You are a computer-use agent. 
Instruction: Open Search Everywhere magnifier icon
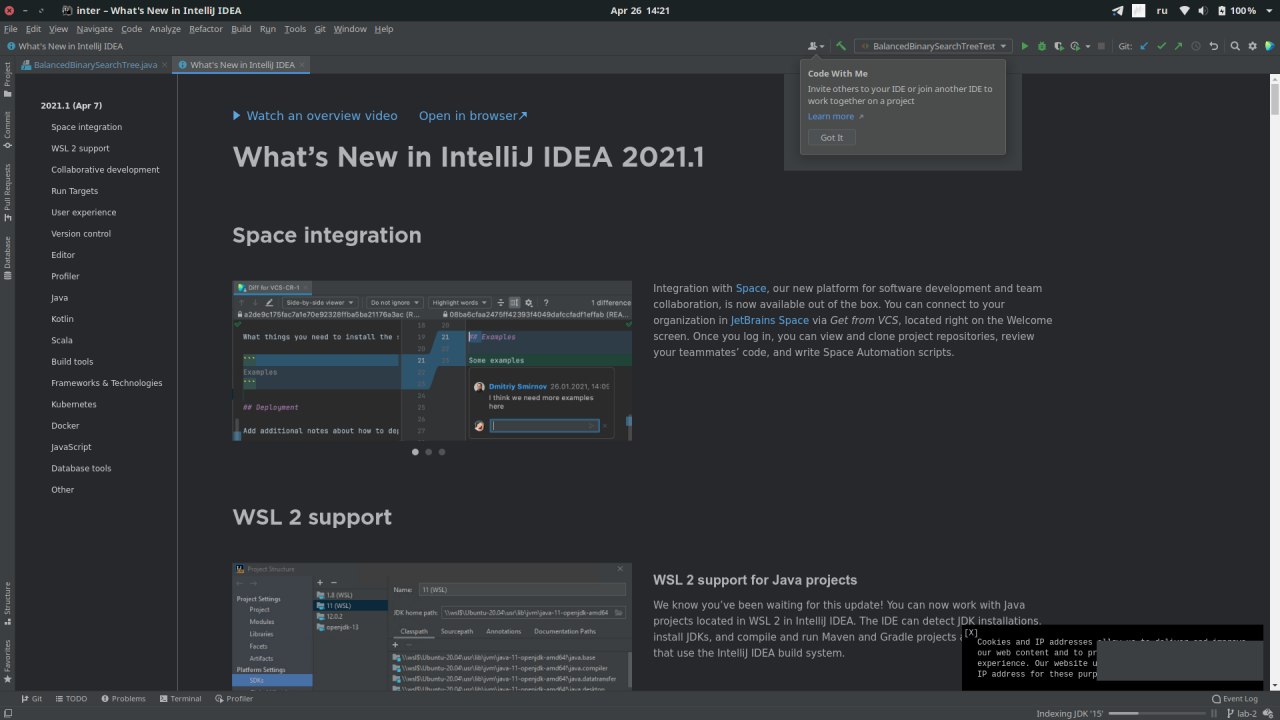click(1235, 46)
